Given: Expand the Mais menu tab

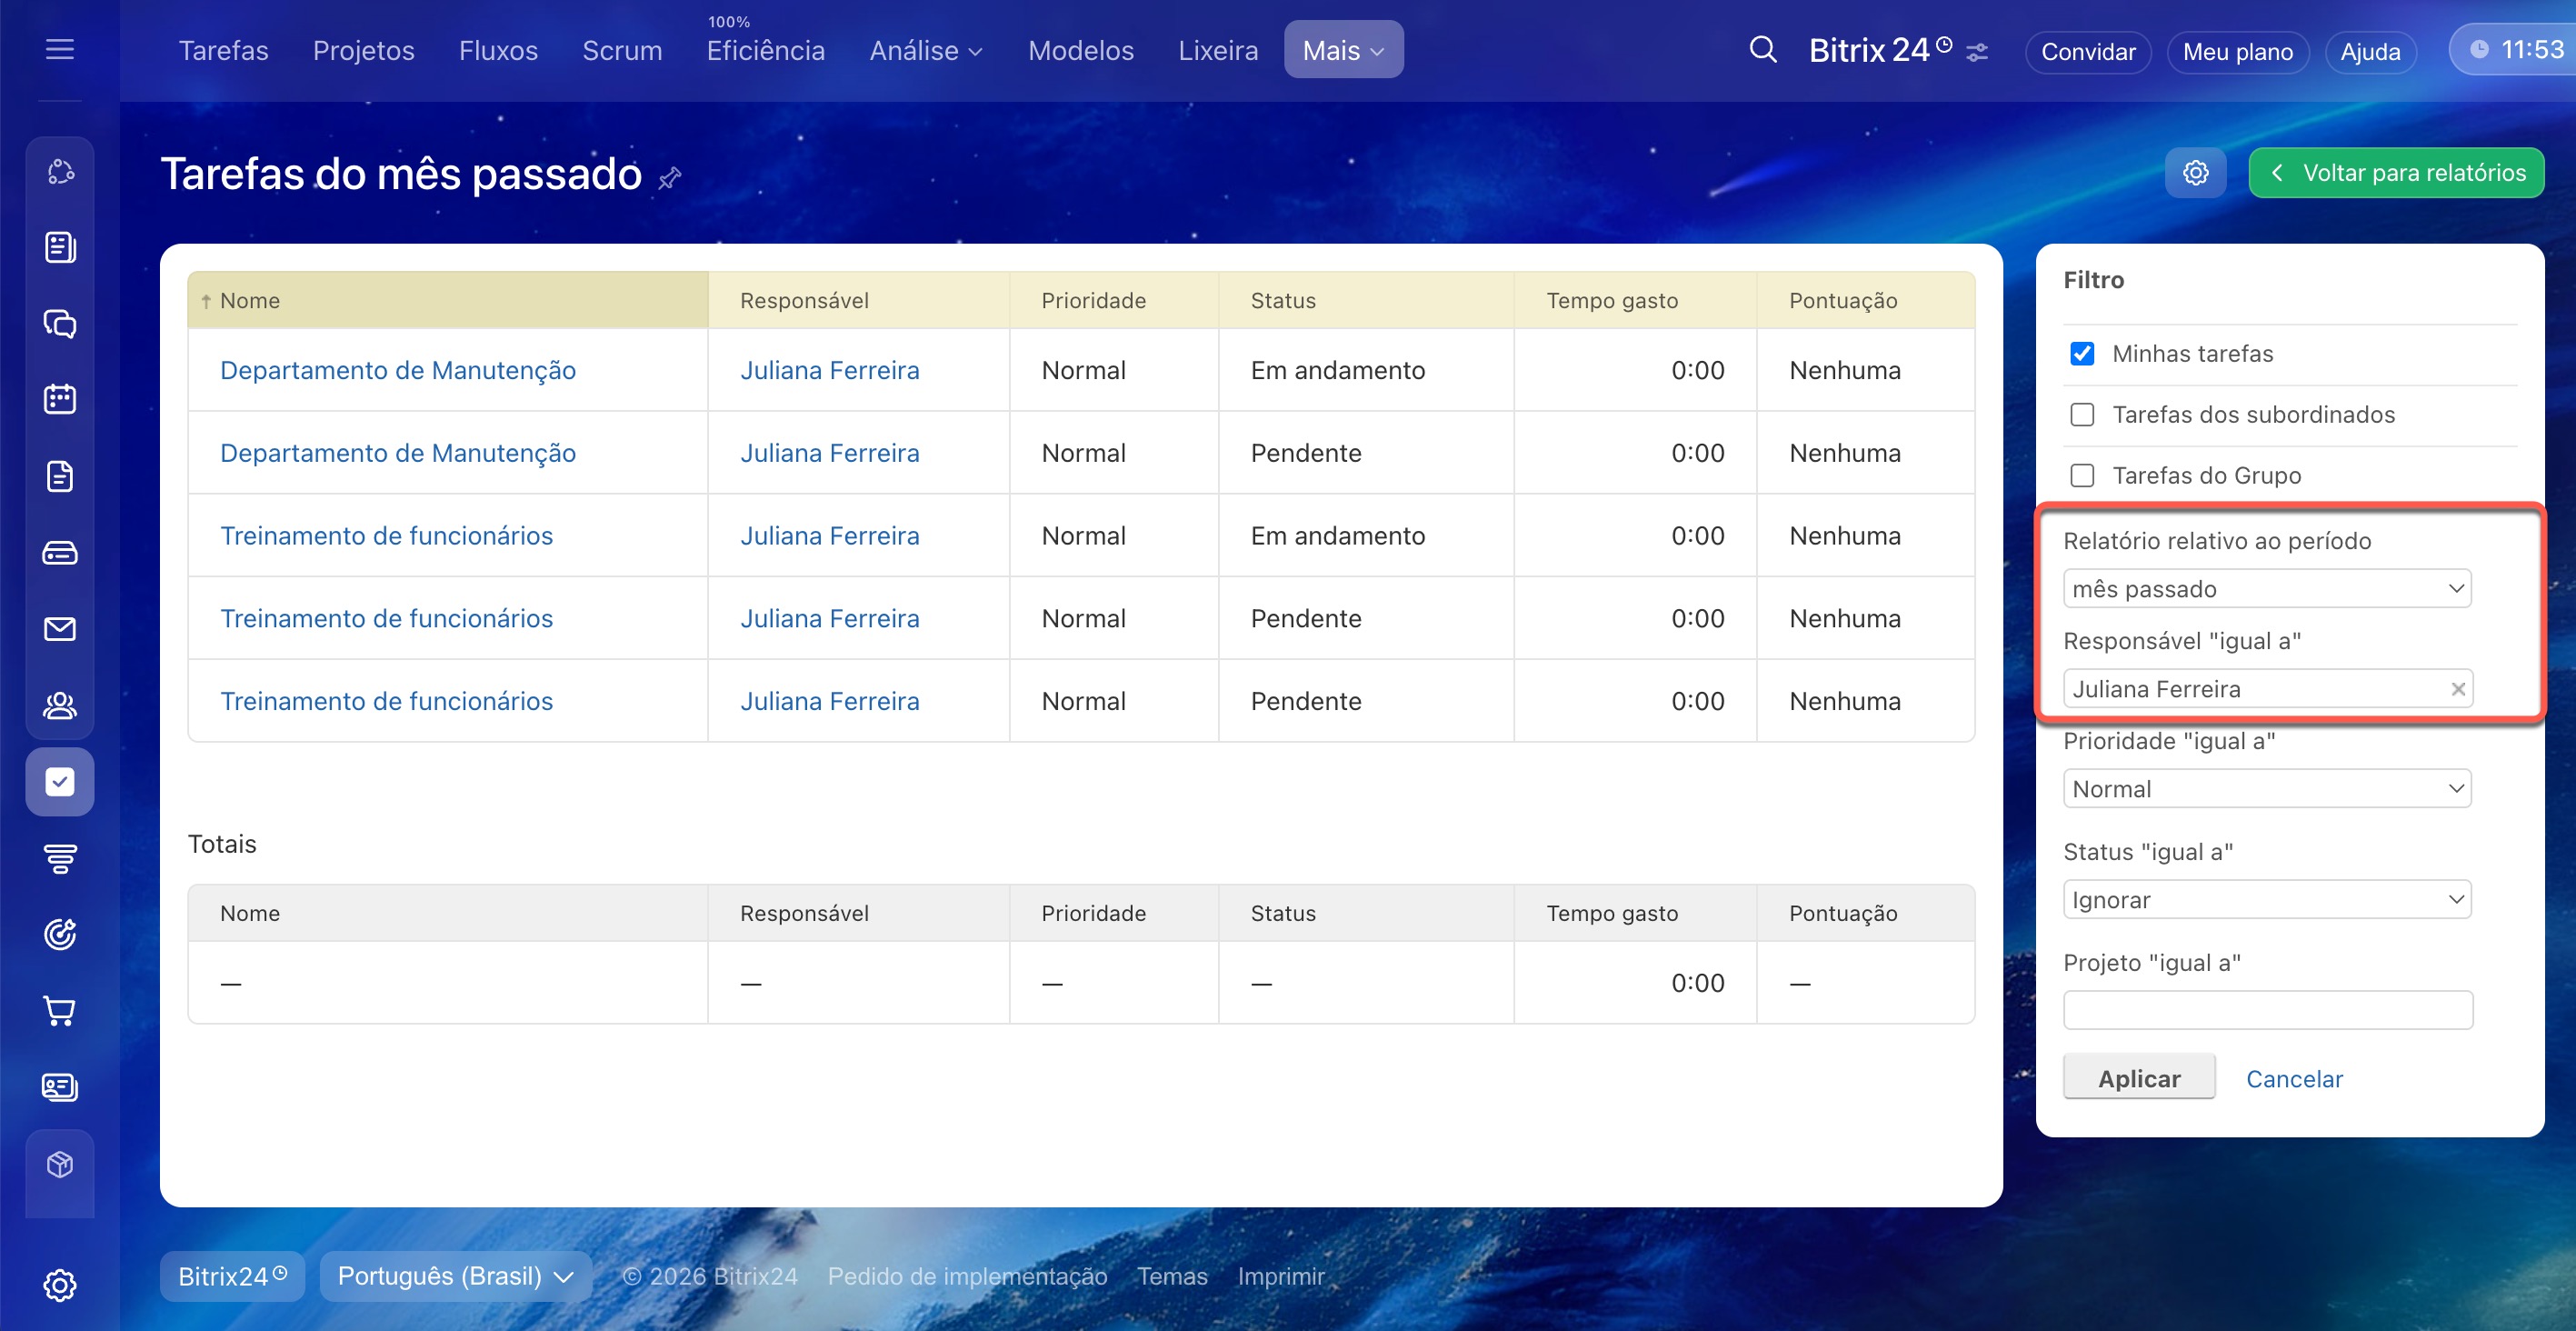Looking at the screenshot, I should coord(1342,50).
